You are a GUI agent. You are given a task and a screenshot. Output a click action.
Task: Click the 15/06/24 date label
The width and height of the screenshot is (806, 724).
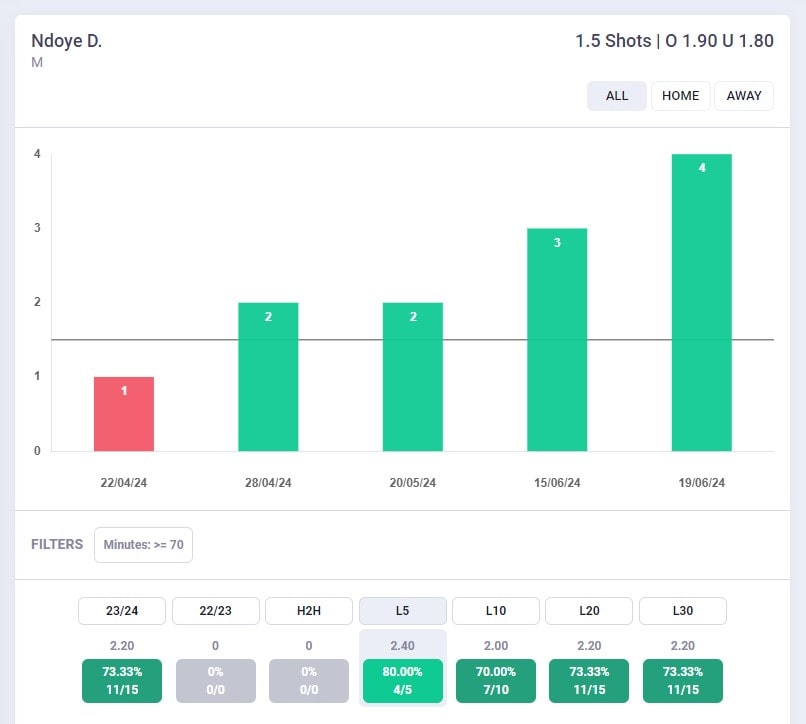(557, 483)
